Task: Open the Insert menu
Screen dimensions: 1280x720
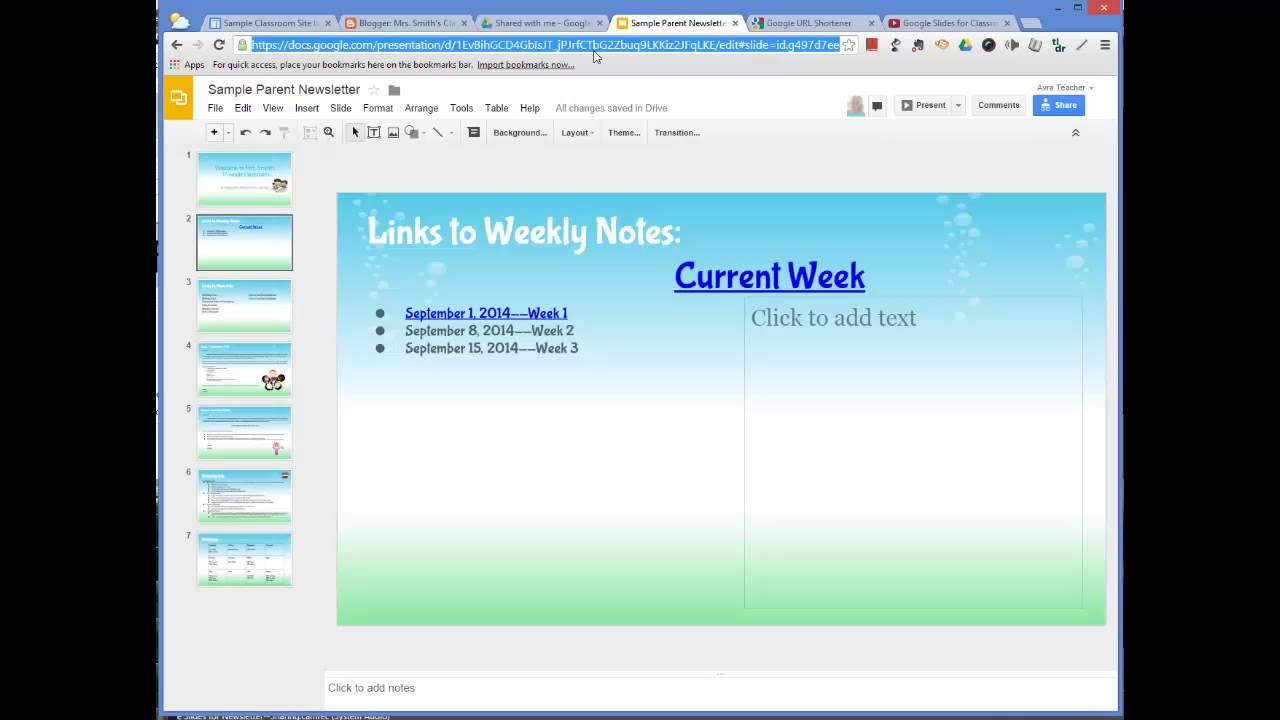Action: 307,108
